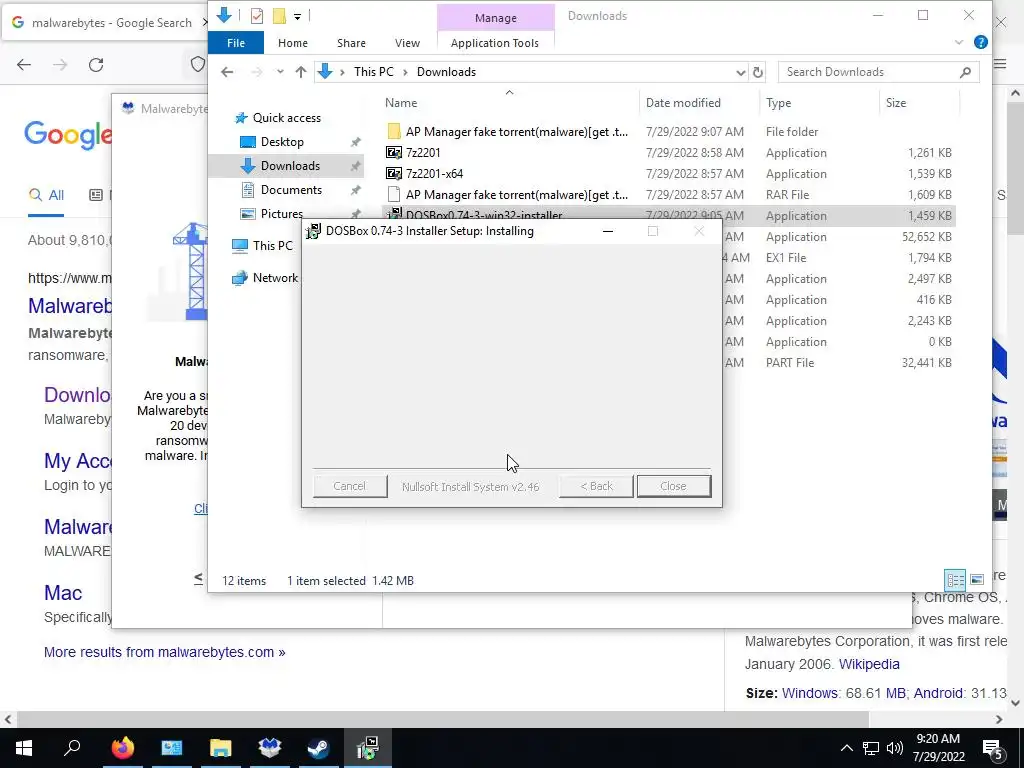This screenshot has height=768, width=1024.
Task: Open the View ribbon tab
Action: point(408,42)
